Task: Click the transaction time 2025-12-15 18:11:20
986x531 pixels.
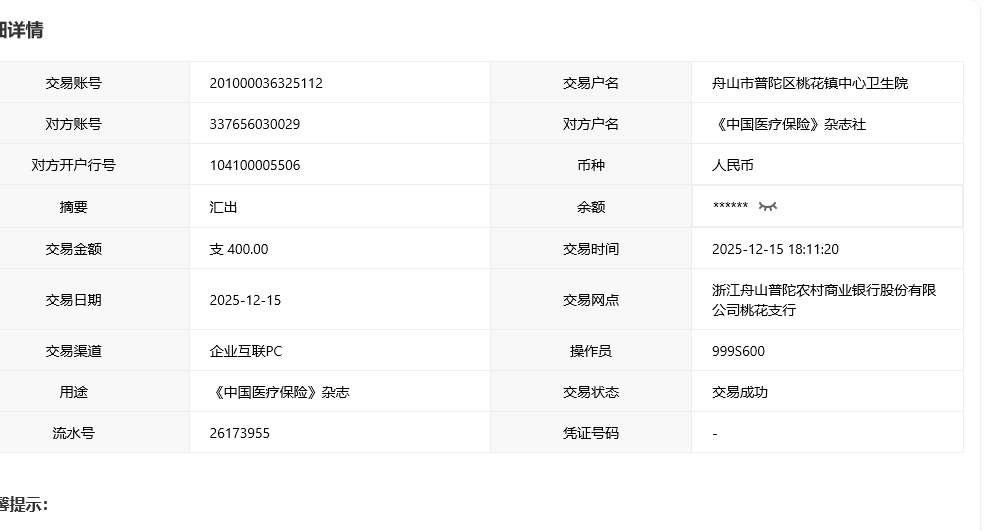Action: [x=775, y=249]
